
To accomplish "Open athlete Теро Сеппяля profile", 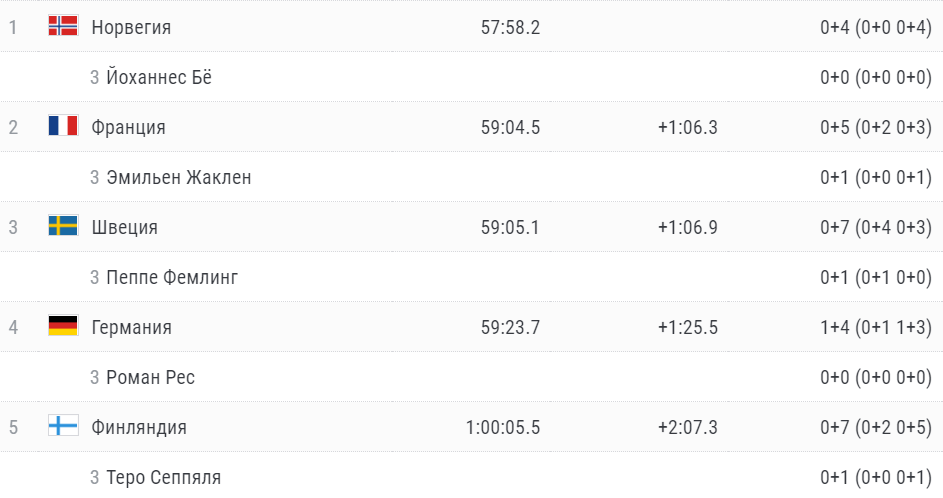I will tap(163, 477).
